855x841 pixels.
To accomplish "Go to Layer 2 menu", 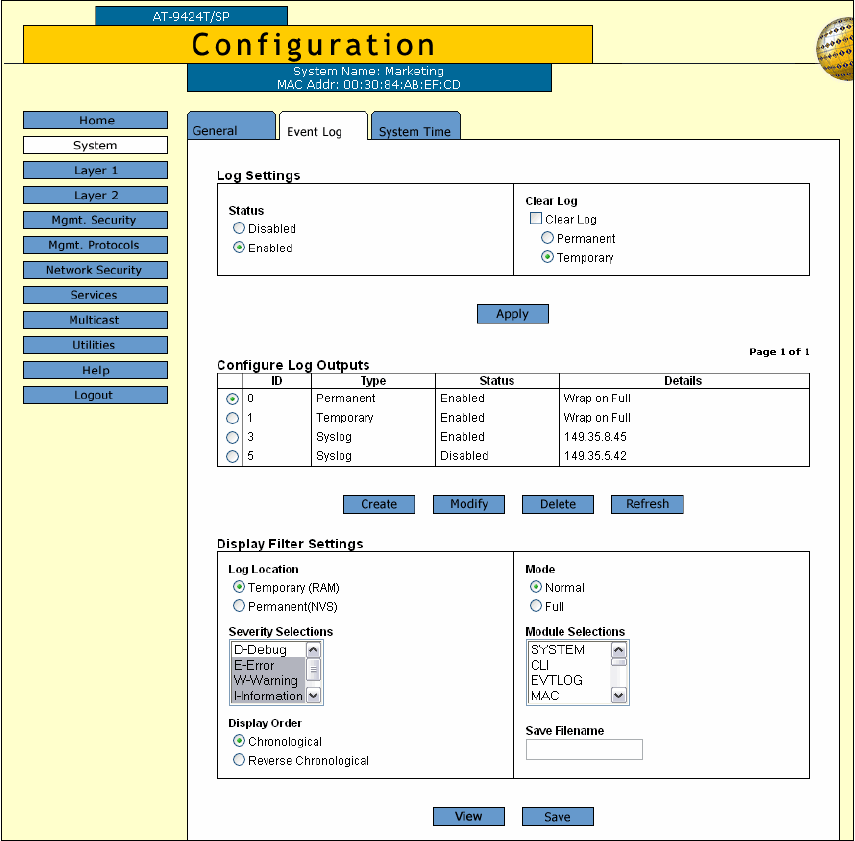I will [x=95, y=195].
